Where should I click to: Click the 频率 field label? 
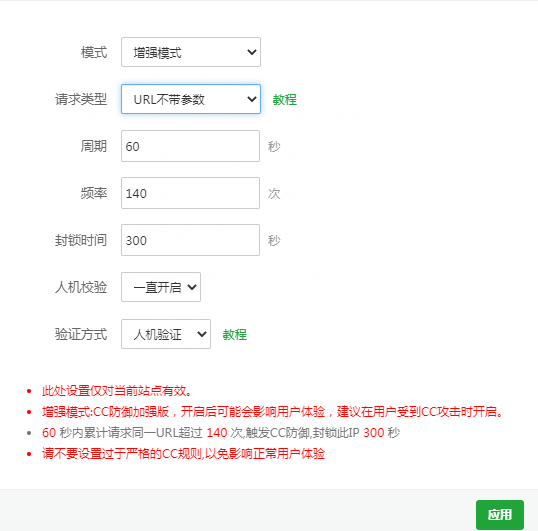click(94, 193)
